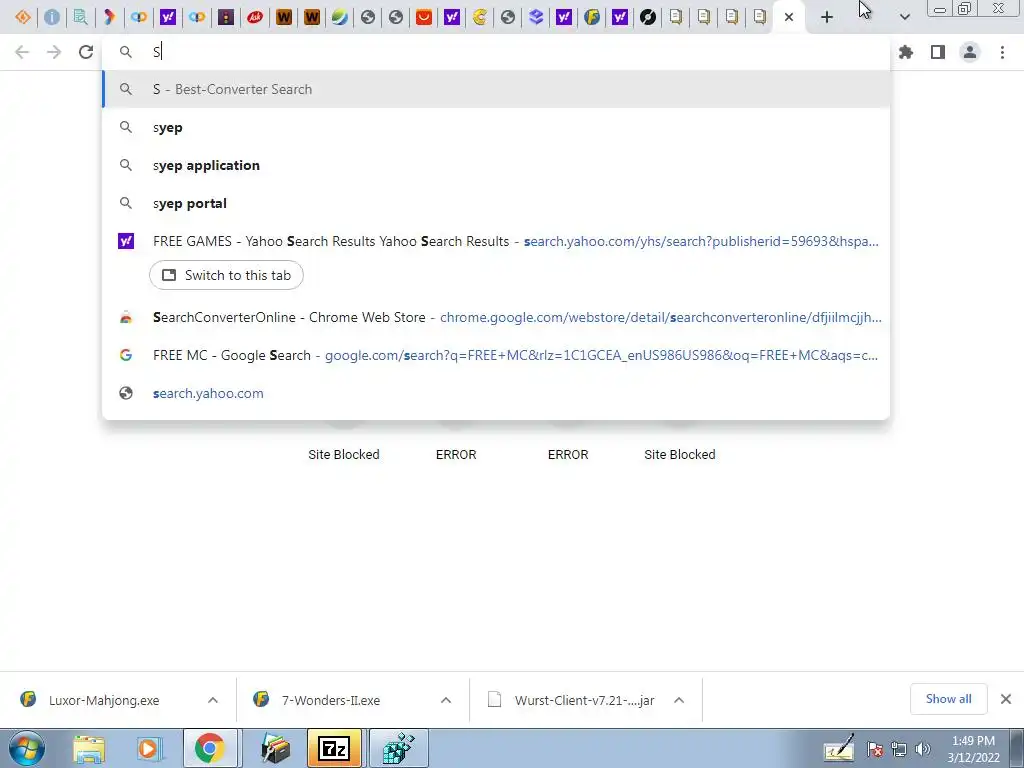This screenshot has width=1024, height=768.
Task: Open the Action Center flag tray icon
Action: tap(875, 750)
